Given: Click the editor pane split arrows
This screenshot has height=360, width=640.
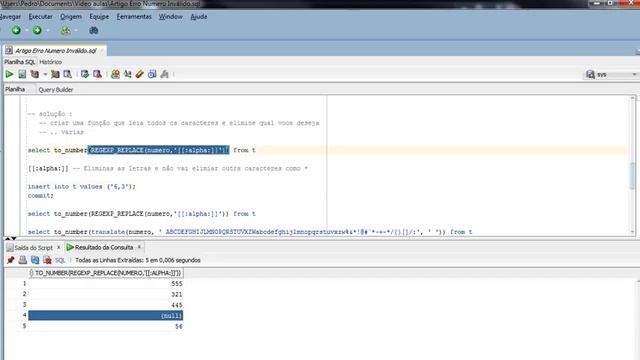Looking at the screenshot, I should (x=11, y=238).
